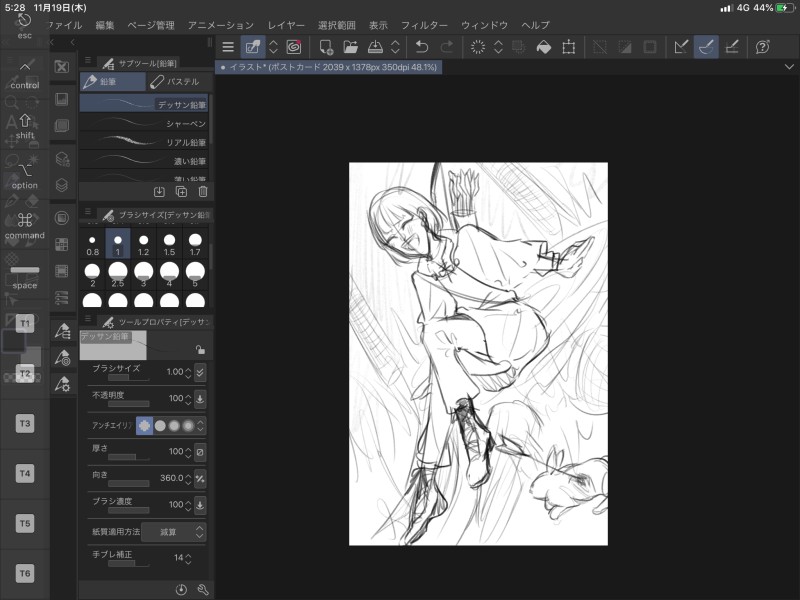This screenshot has width=800, height=600.
Task: Expand the canvas tab list chevron
Action: pos(789,67)
